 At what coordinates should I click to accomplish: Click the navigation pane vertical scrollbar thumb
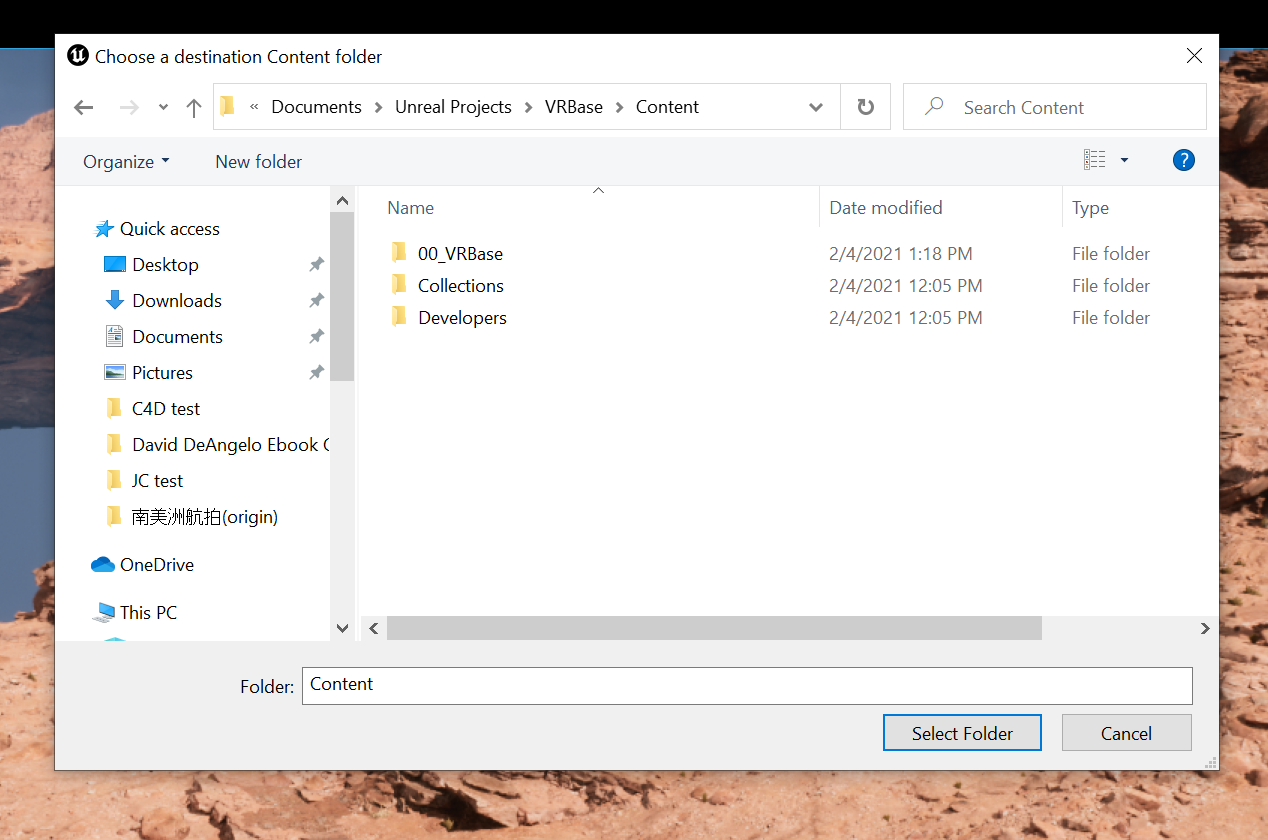click(x=343, y=297)
